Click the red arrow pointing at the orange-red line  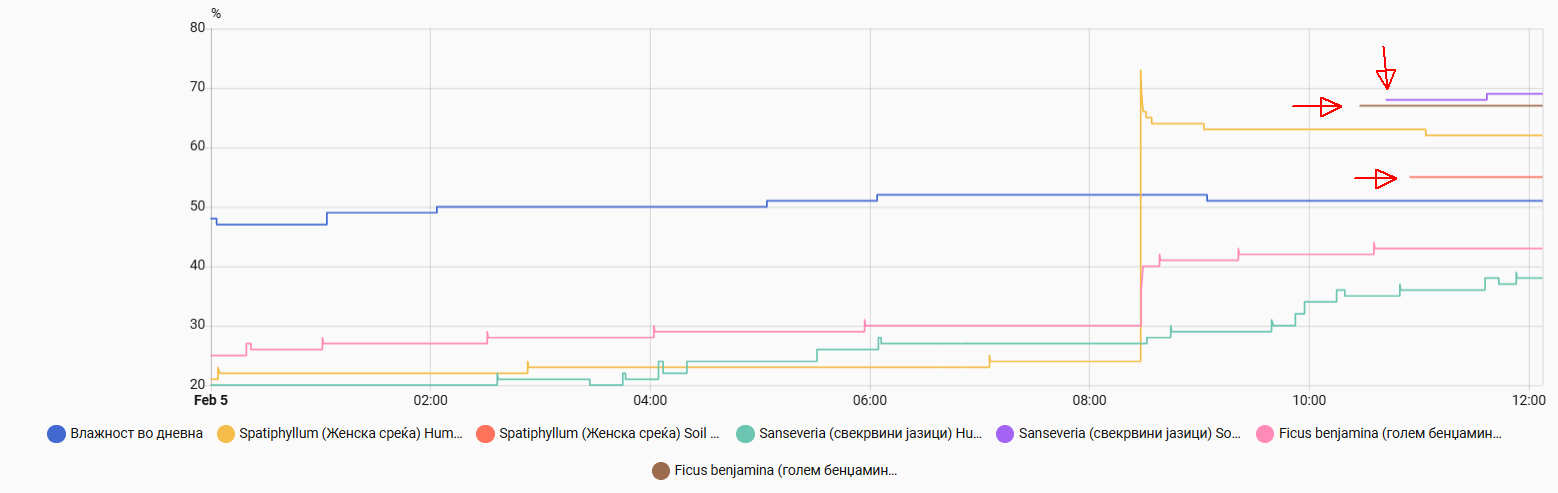(1376, 178)
